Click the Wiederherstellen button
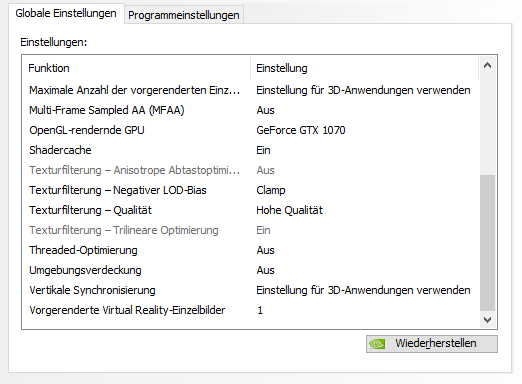 [432, 344]
